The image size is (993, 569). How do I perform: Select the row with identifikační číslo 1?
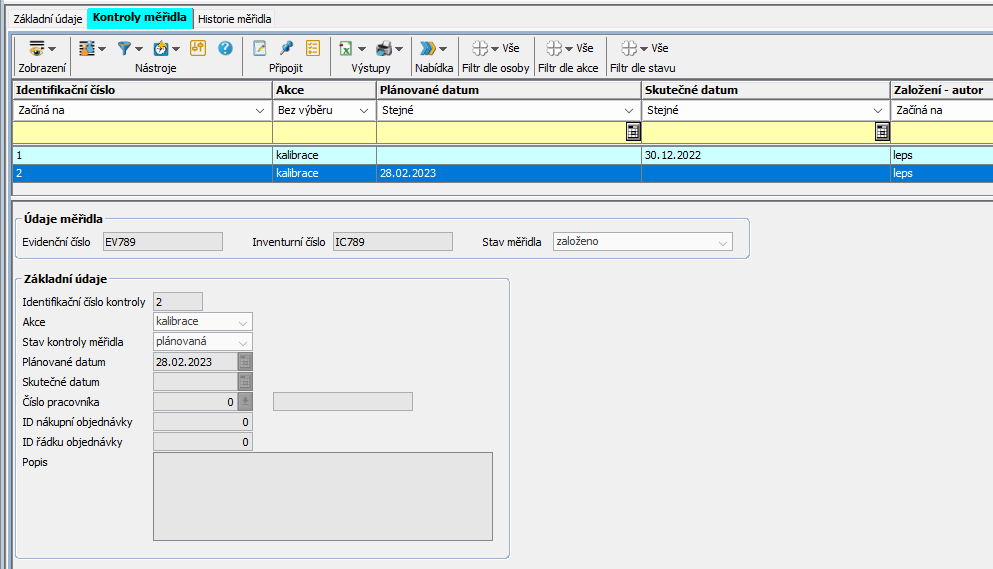pyautogui.click(x=140, y=156)
